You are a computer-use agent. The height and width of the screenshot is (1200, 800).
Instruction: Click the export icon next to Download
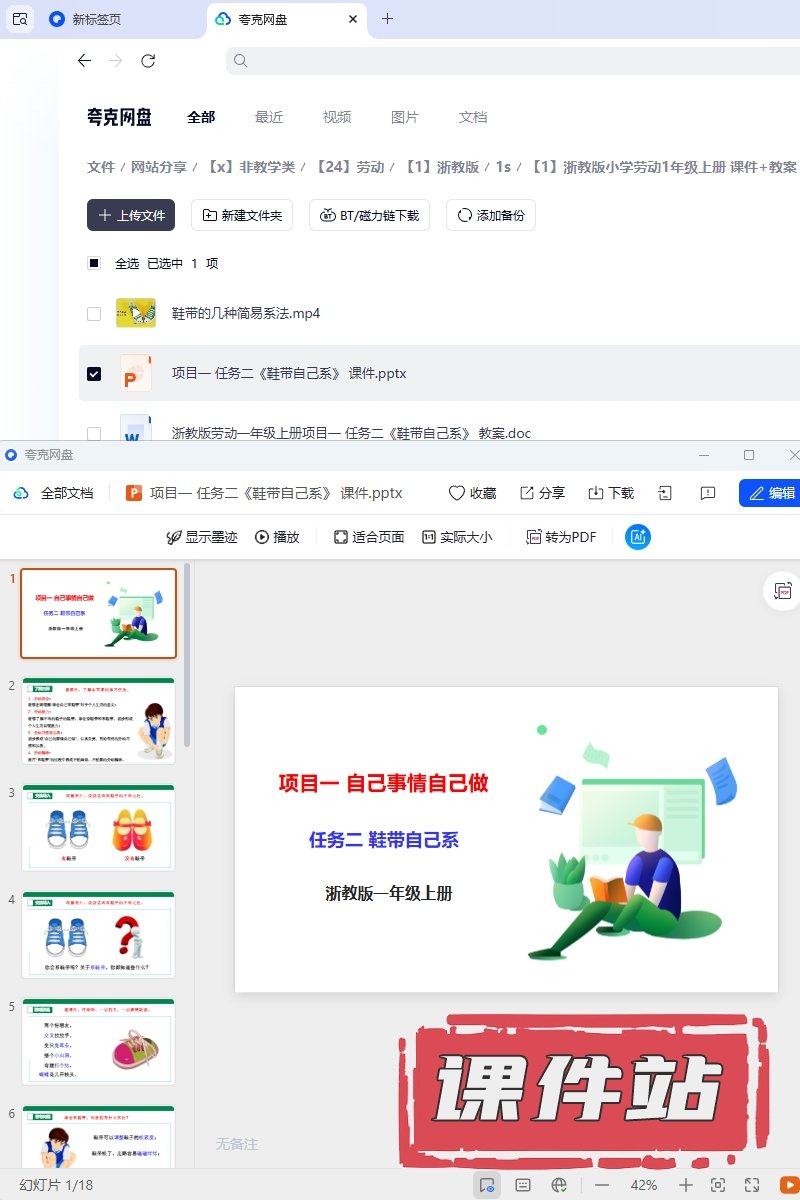pos(665,493)
